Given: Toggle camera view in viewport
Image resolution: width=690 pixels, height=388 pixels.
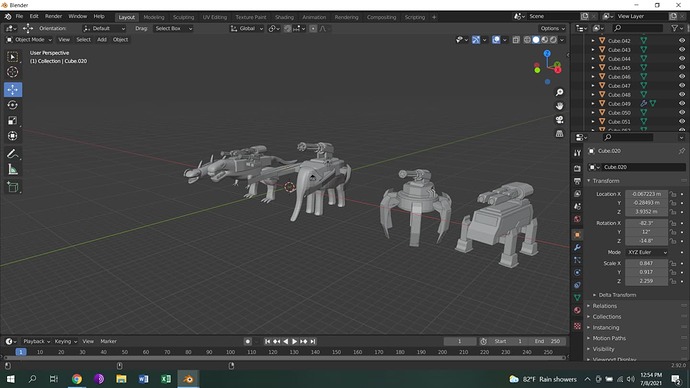Looking at the screenshot, I should (559, 120).
